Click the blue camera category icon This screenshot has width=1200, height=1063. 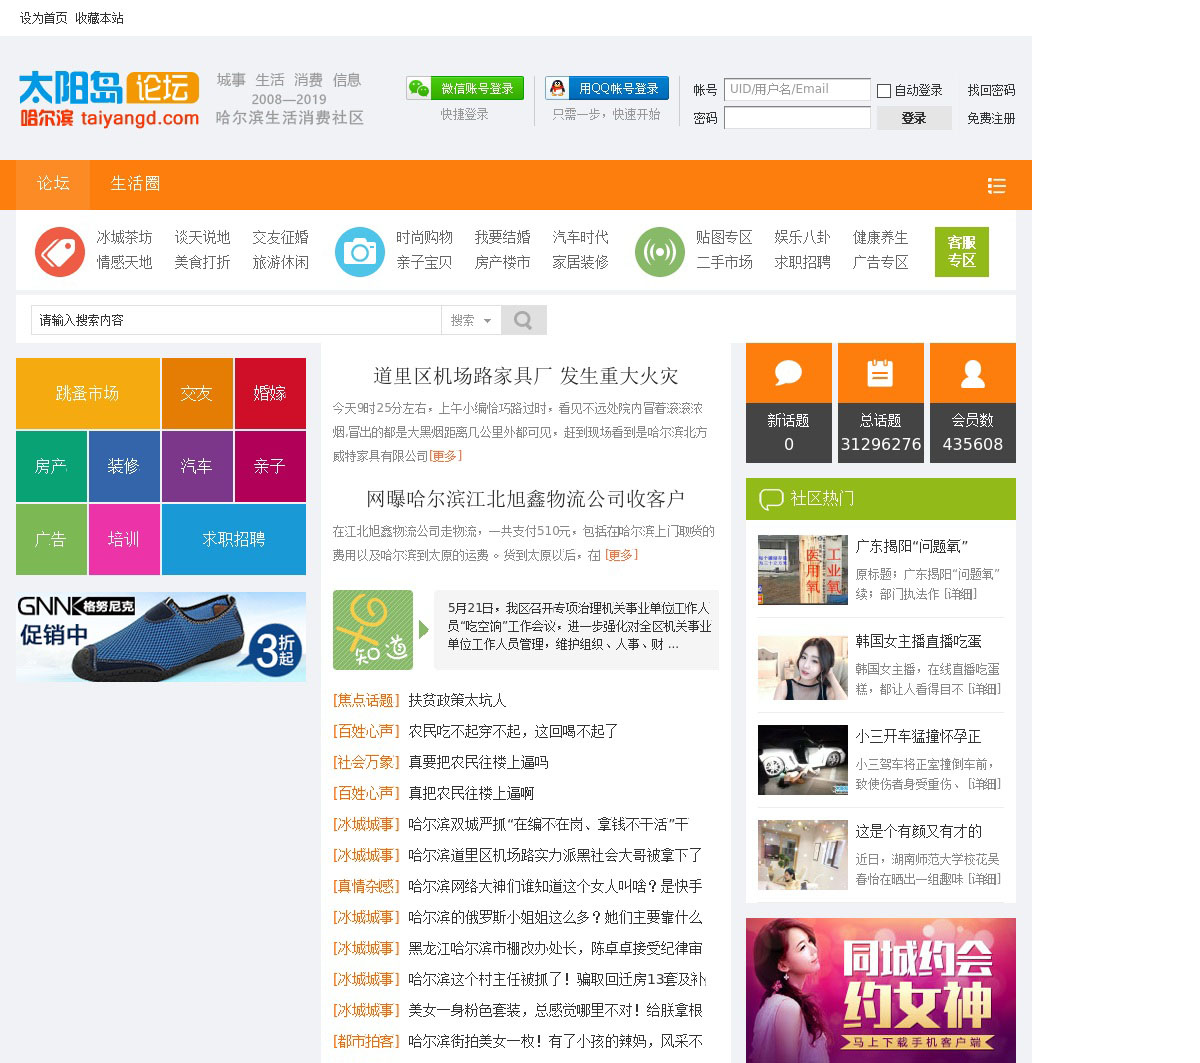[x=359, y=251]
